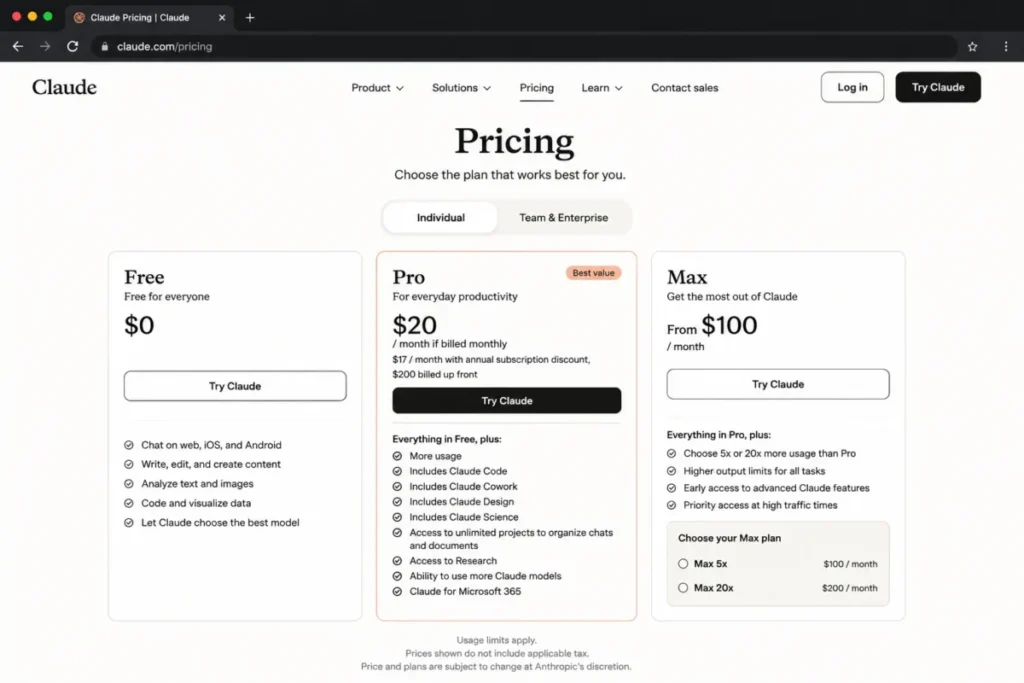The height and width of the screenshot is (683, 1024).
Task: Click the Claude logo in the header
Action: [64, 87]
